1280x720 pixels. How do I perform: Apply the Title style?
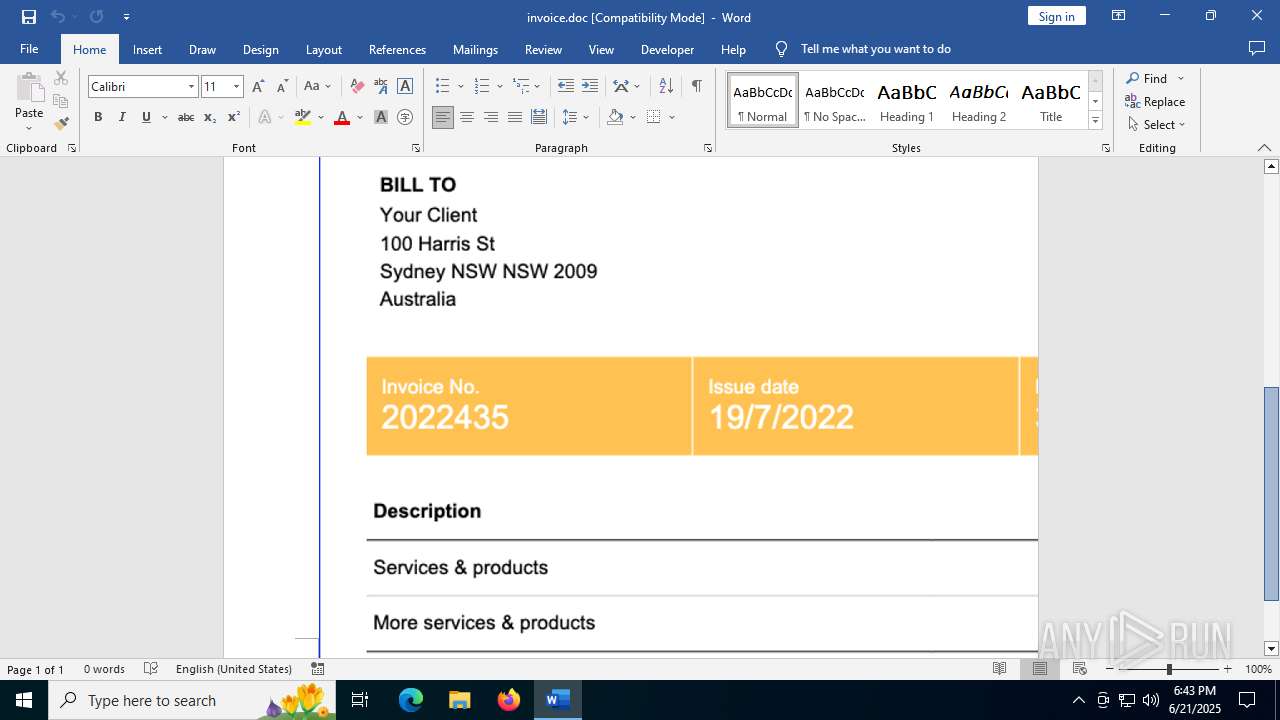point(1051,101)
